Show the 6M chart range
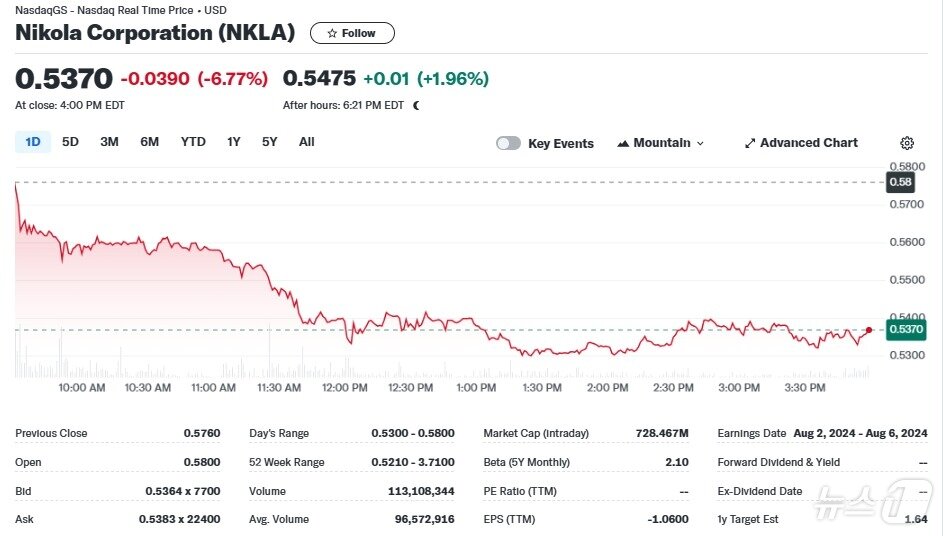Image resolution: width=943 pixels, height=536 pixels. [149, 142]
